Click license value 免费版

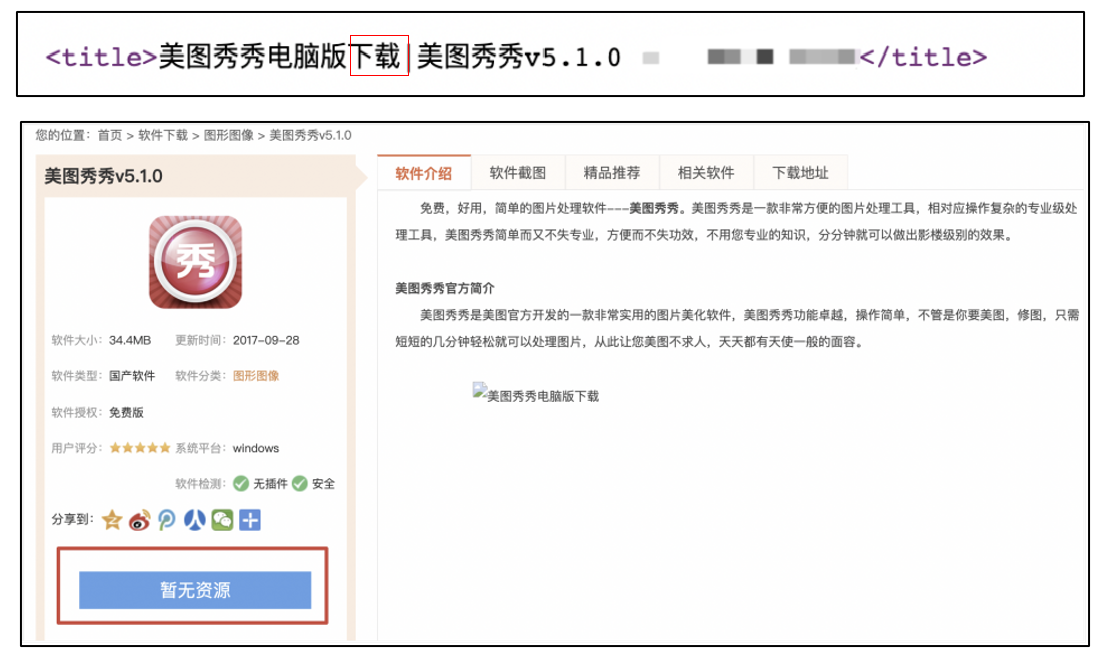pos(126,412)
